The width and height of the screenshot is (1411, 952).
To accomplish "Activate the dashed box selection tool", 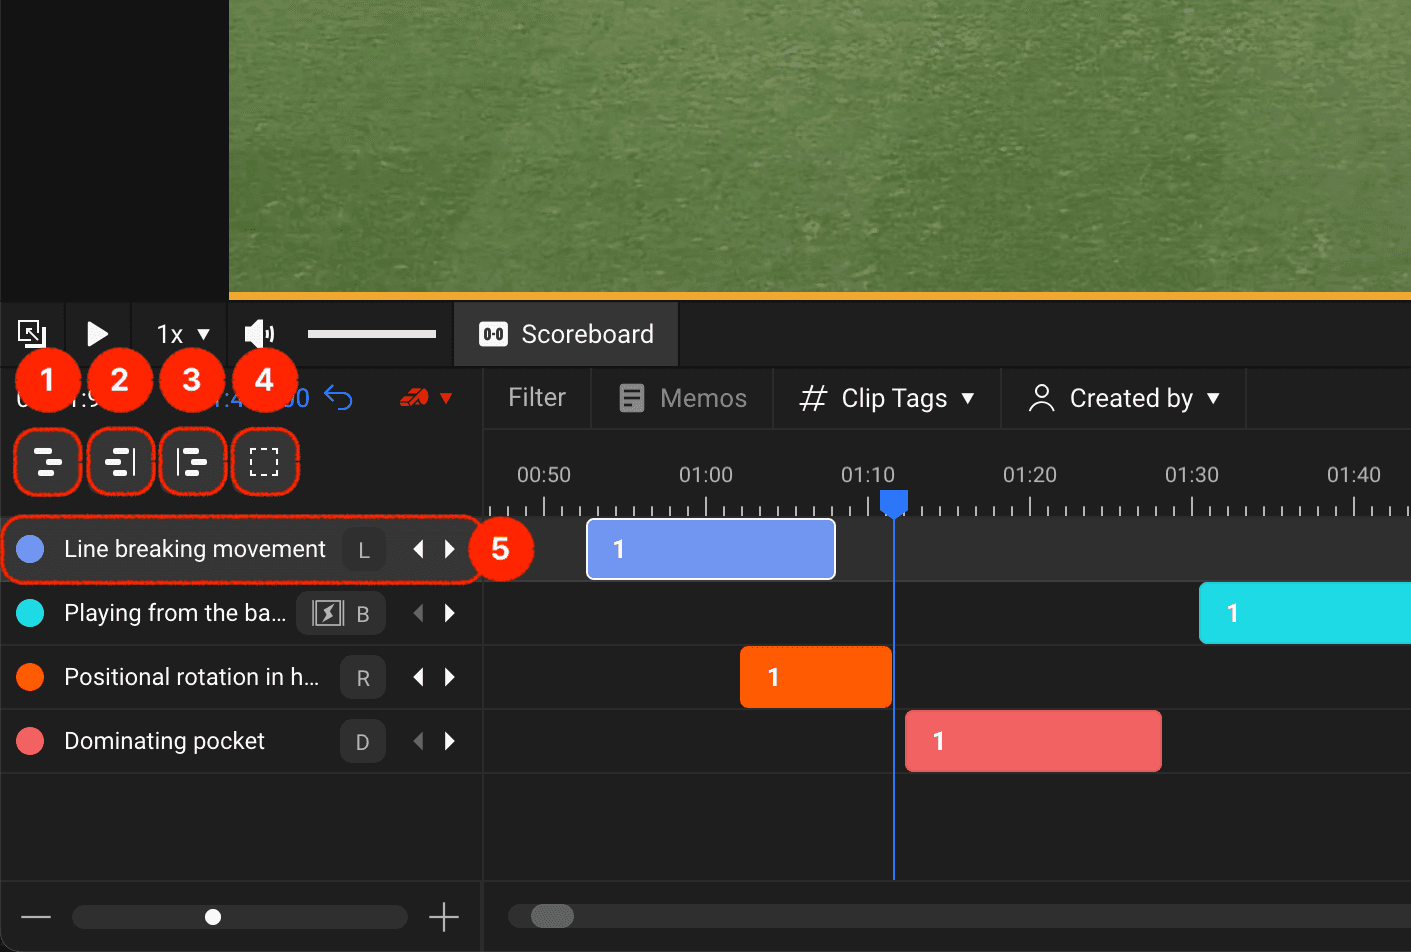I will (x=264, y=462).
